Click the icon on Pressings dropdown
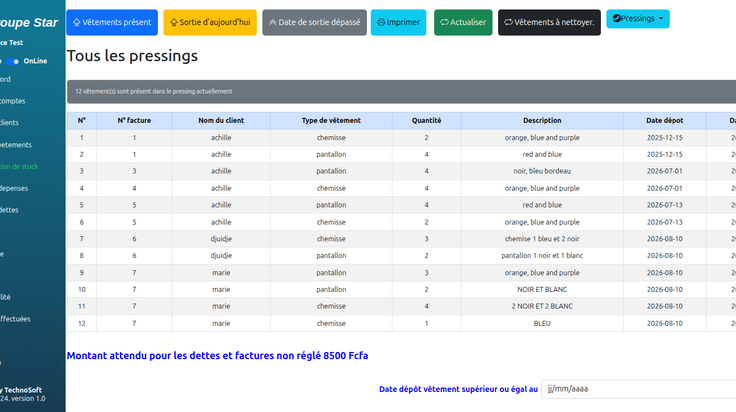 (617, 18)
